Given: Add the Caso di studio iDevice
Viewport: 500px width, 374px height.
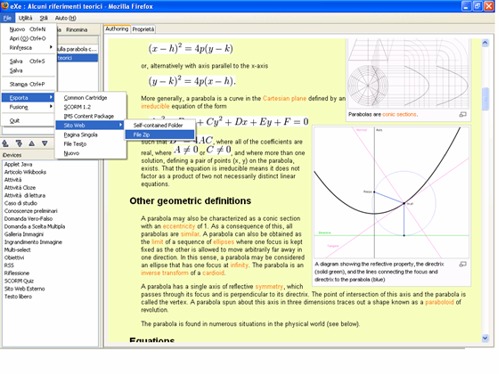Looking at the screenshot, I should (21, 203).
